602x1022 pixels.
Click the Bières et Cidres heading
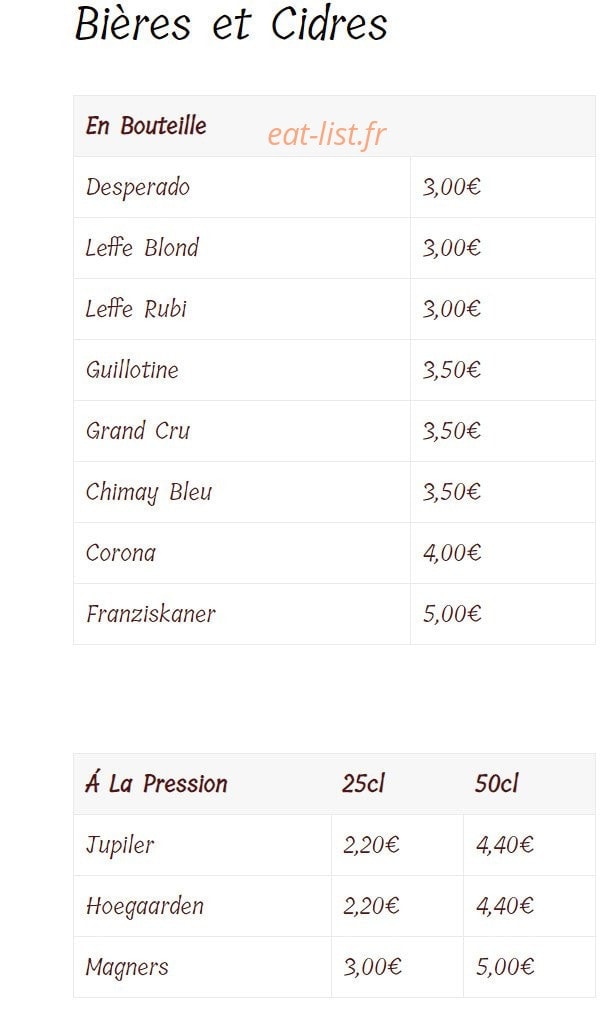(231, 24)
